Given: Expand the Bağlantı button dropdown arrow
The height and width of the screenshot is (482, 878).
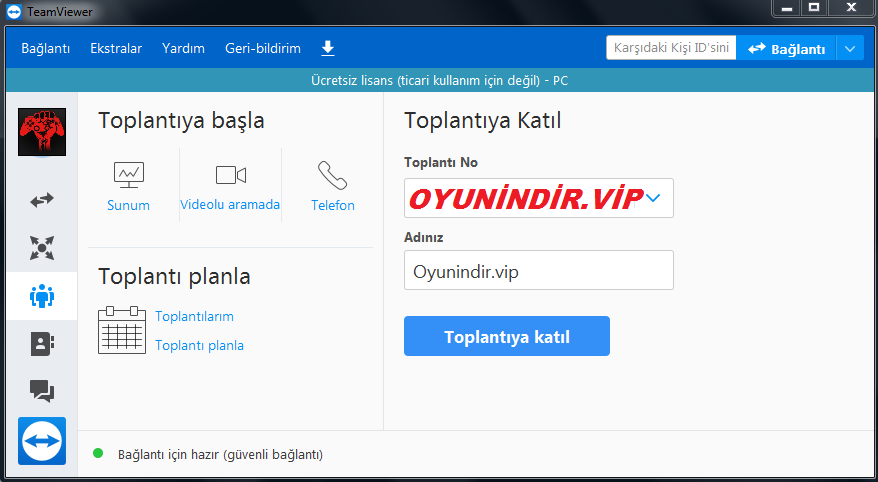Looking at the screenshot, I should pyautogui.click(x=850, y=48).
